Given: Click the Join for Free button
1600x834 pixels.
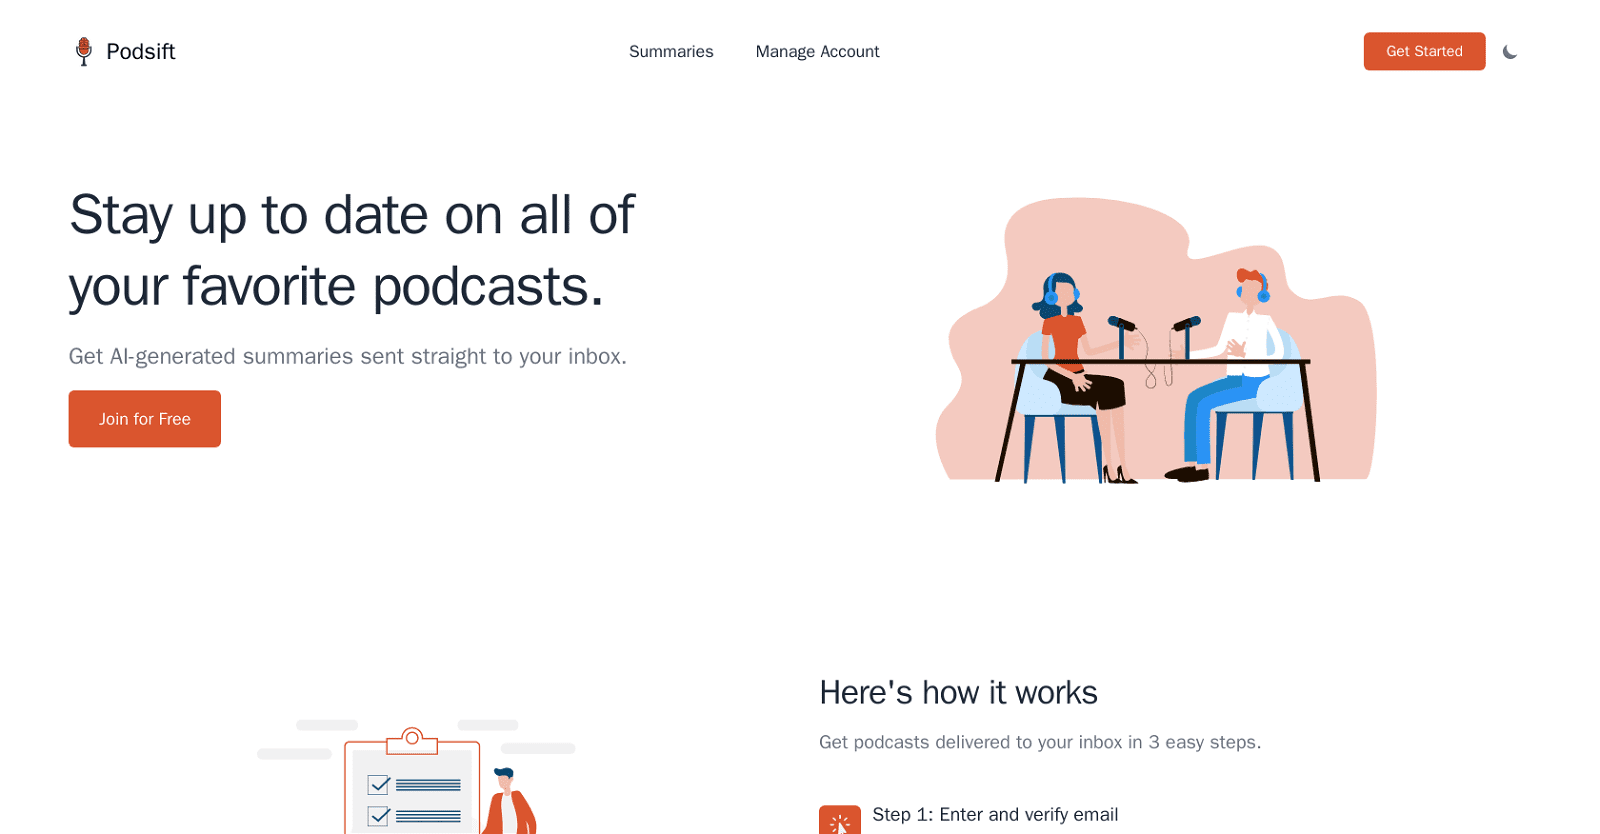Looking at the screenshot, I should click(x=145, y=419).
